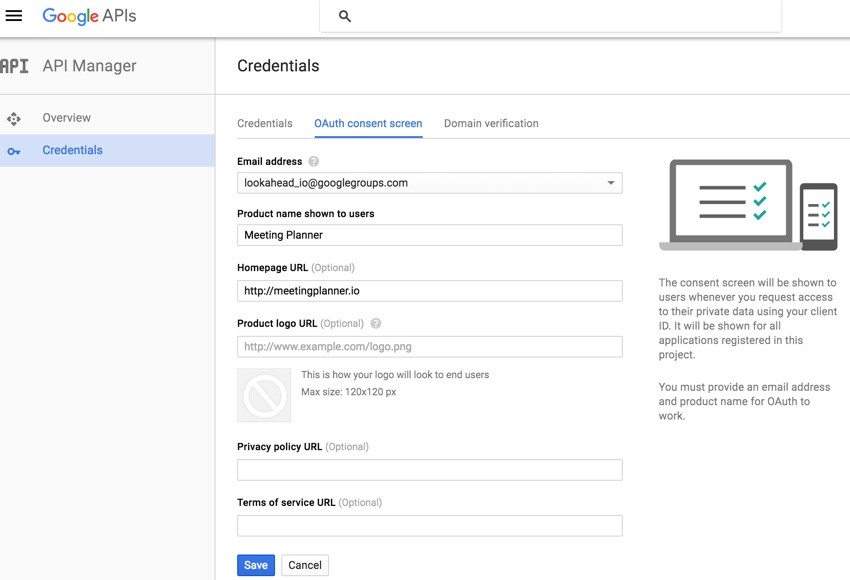
Task: Click 'You must provide an email address' note
Action: click(744, 401)
